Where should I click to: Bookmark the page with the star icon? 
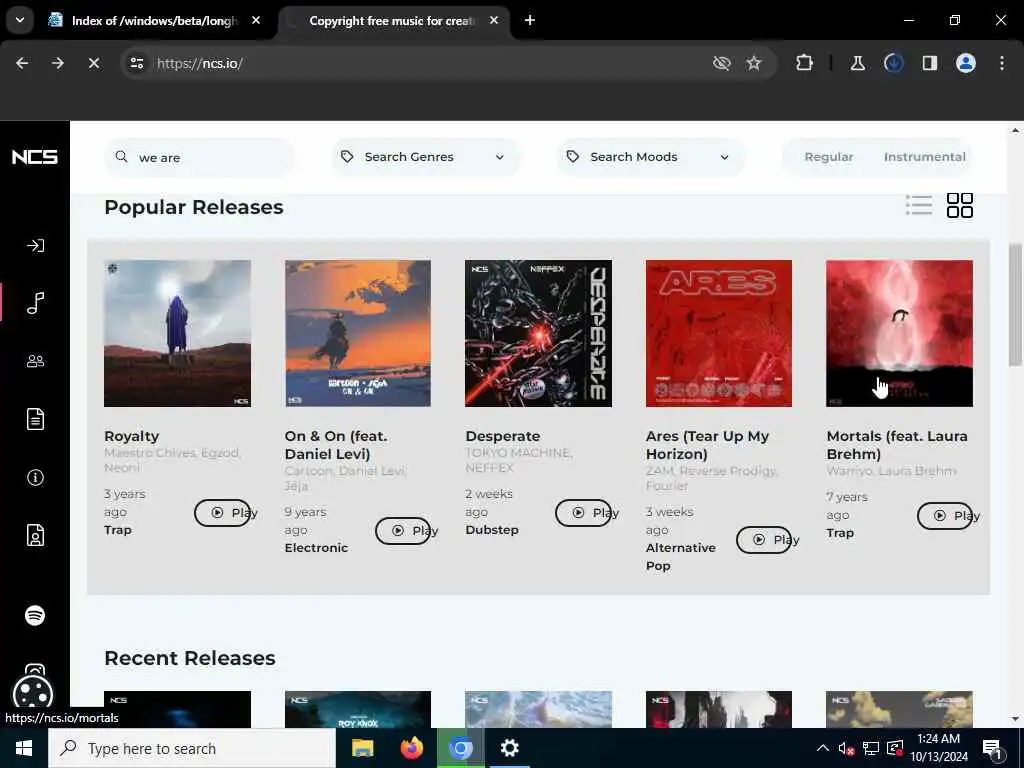[754, 63]
